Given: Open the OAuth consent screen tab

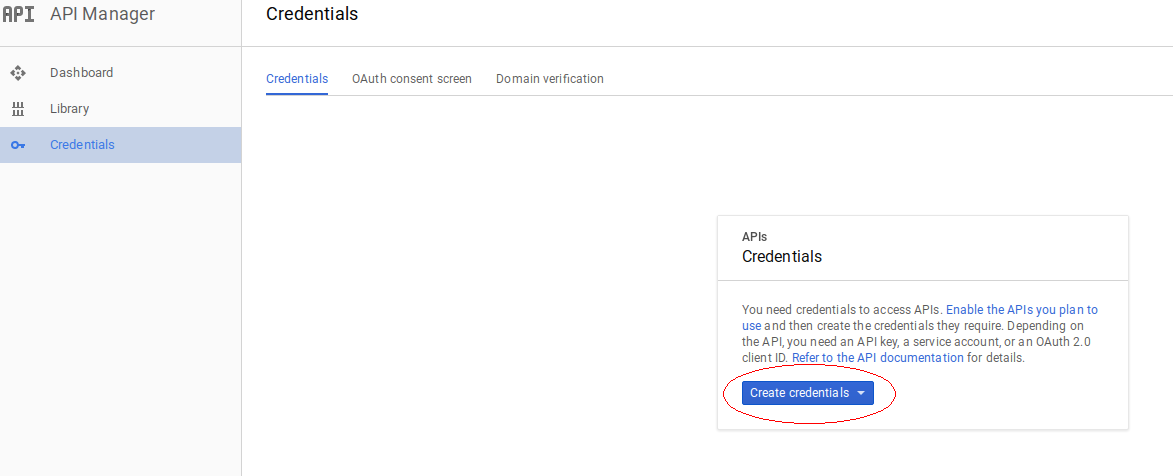Looking at the screenshot, I should click(412, 79).
